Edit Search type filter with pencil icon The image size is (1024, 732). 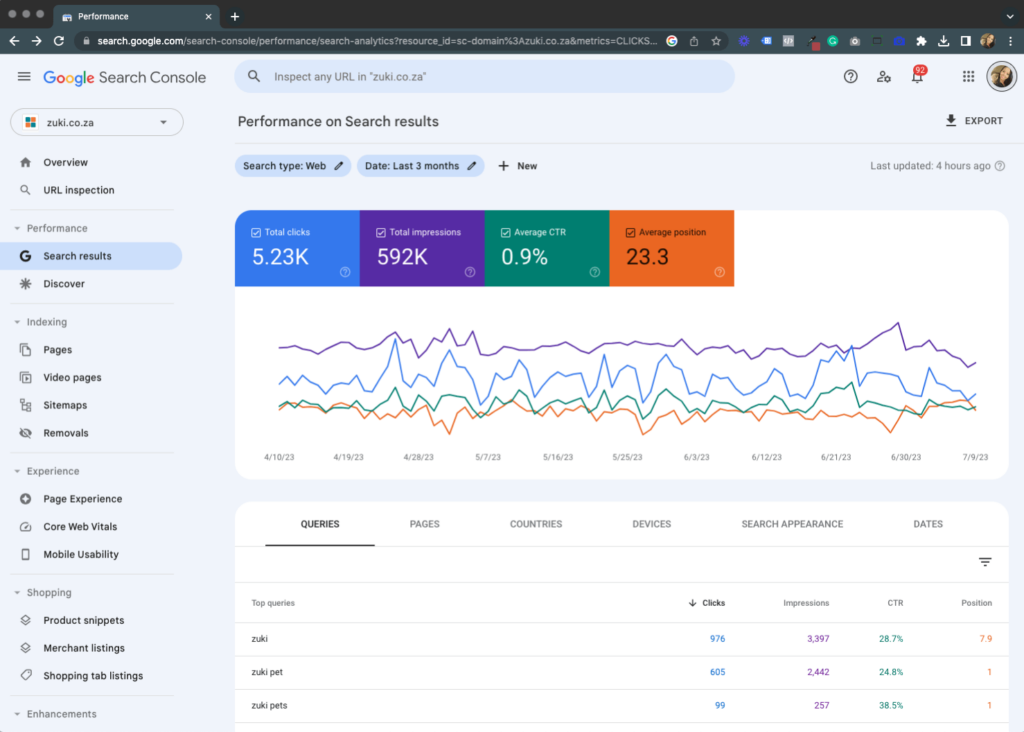tap(338, 166)
